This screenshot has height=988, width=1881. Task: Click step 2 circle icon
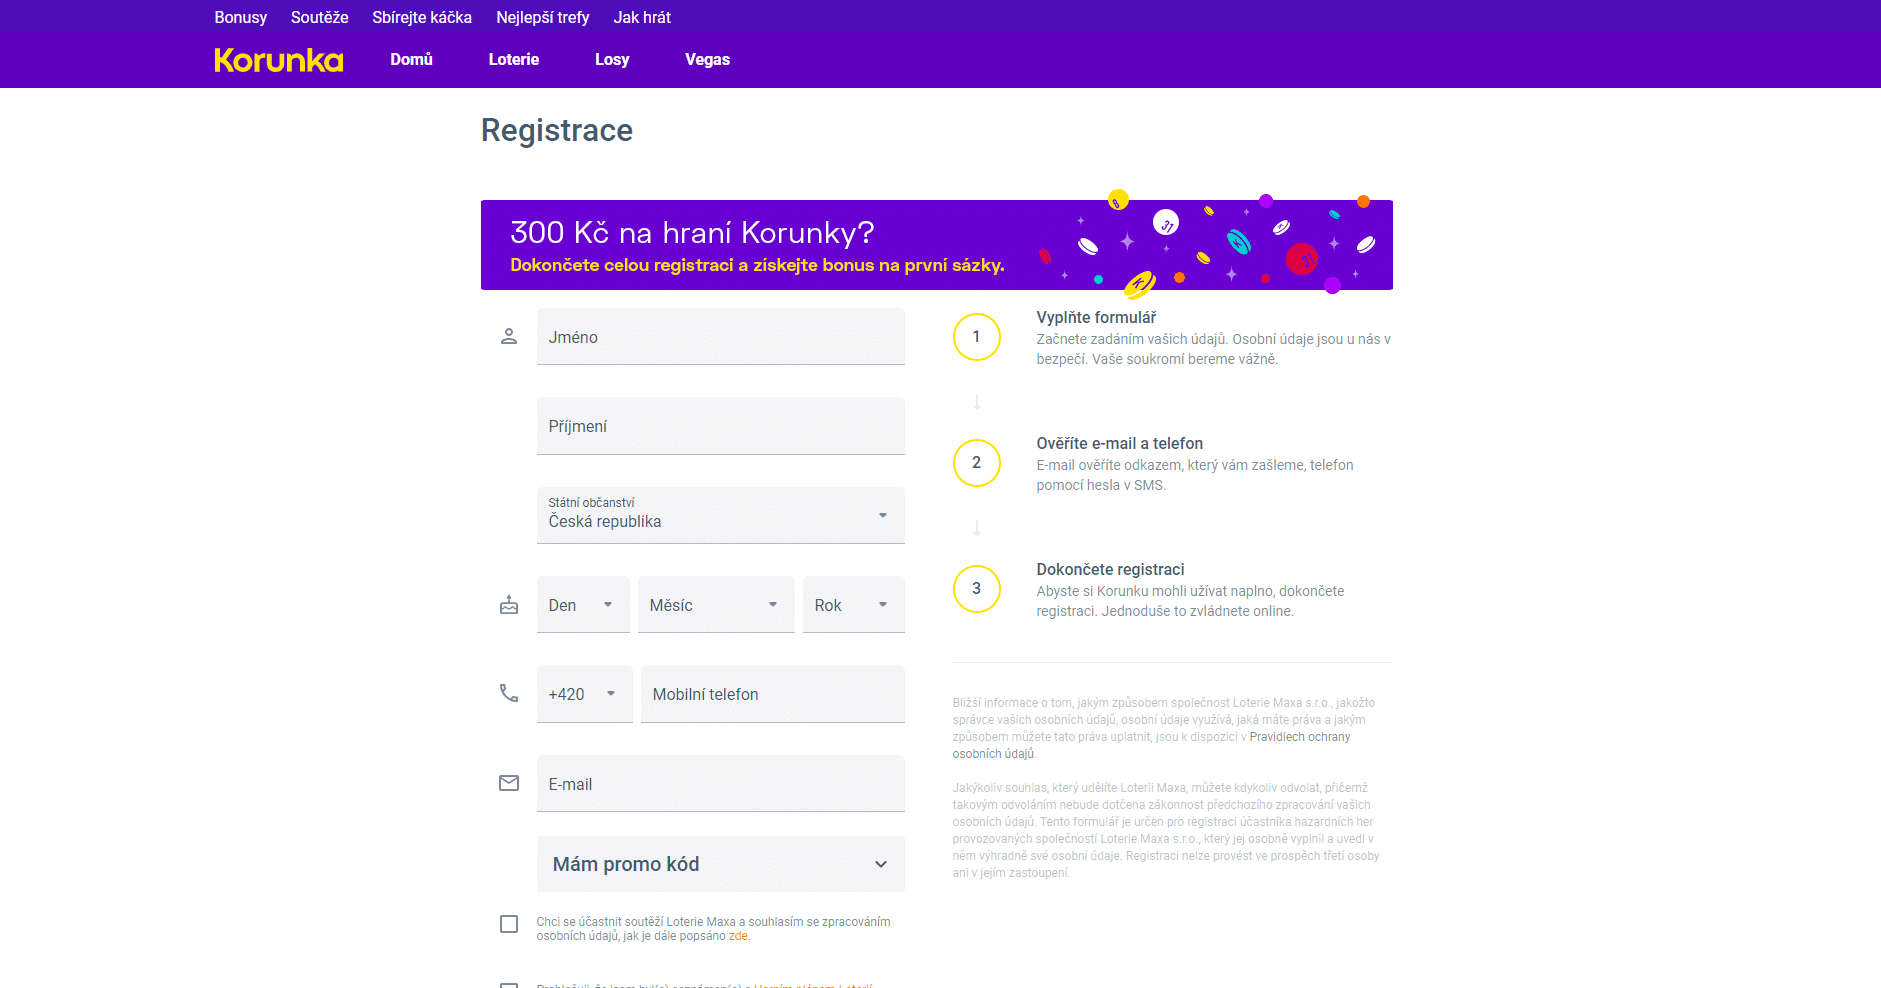[977, 463]
